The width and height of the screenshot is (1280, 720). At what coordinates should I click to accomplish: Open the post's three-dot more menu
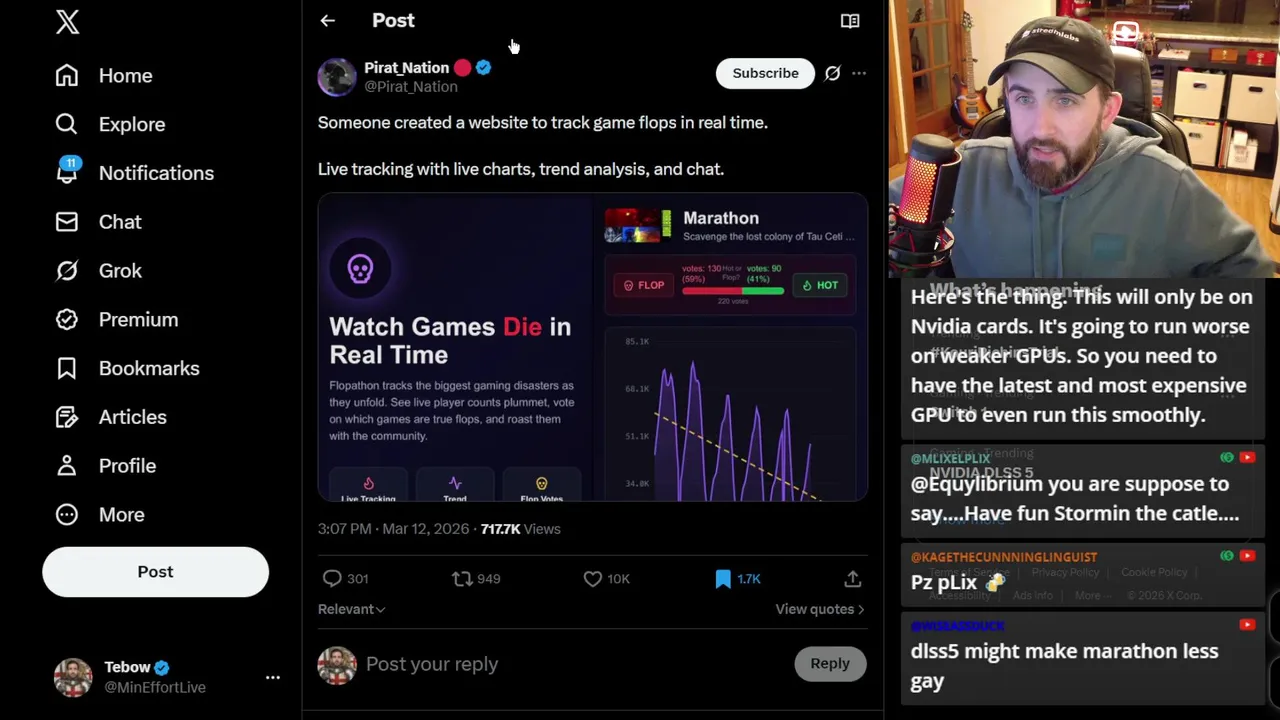(859, 73)
